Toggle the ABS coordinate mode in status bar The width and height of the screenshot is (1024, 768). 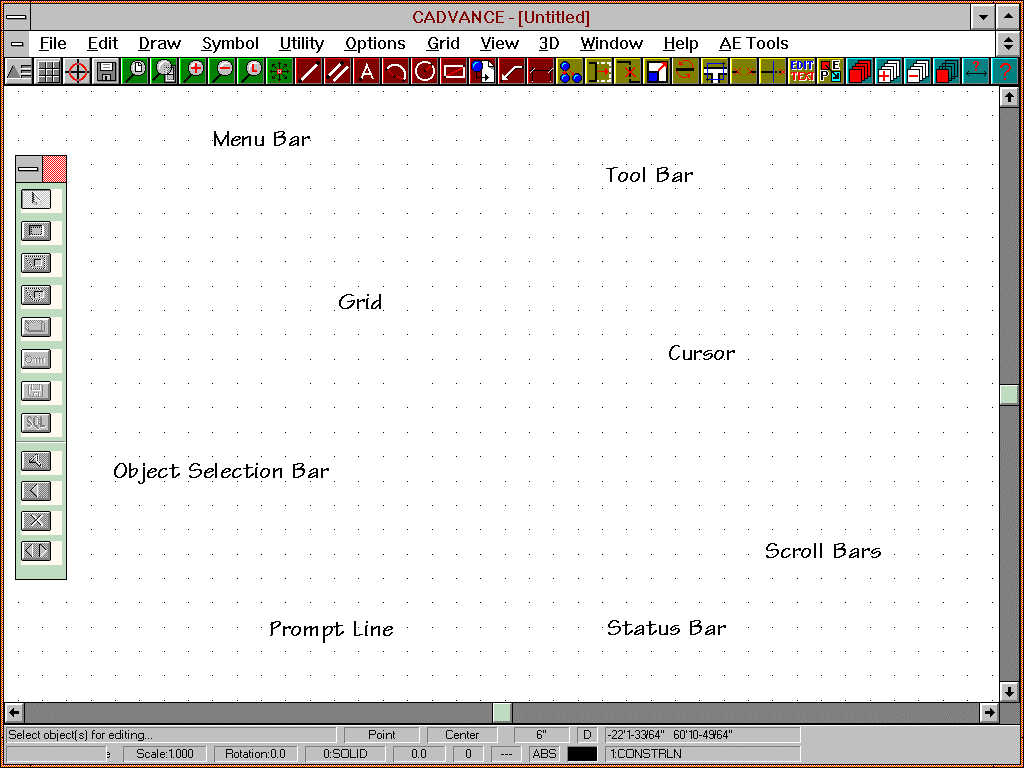(545, 754)
